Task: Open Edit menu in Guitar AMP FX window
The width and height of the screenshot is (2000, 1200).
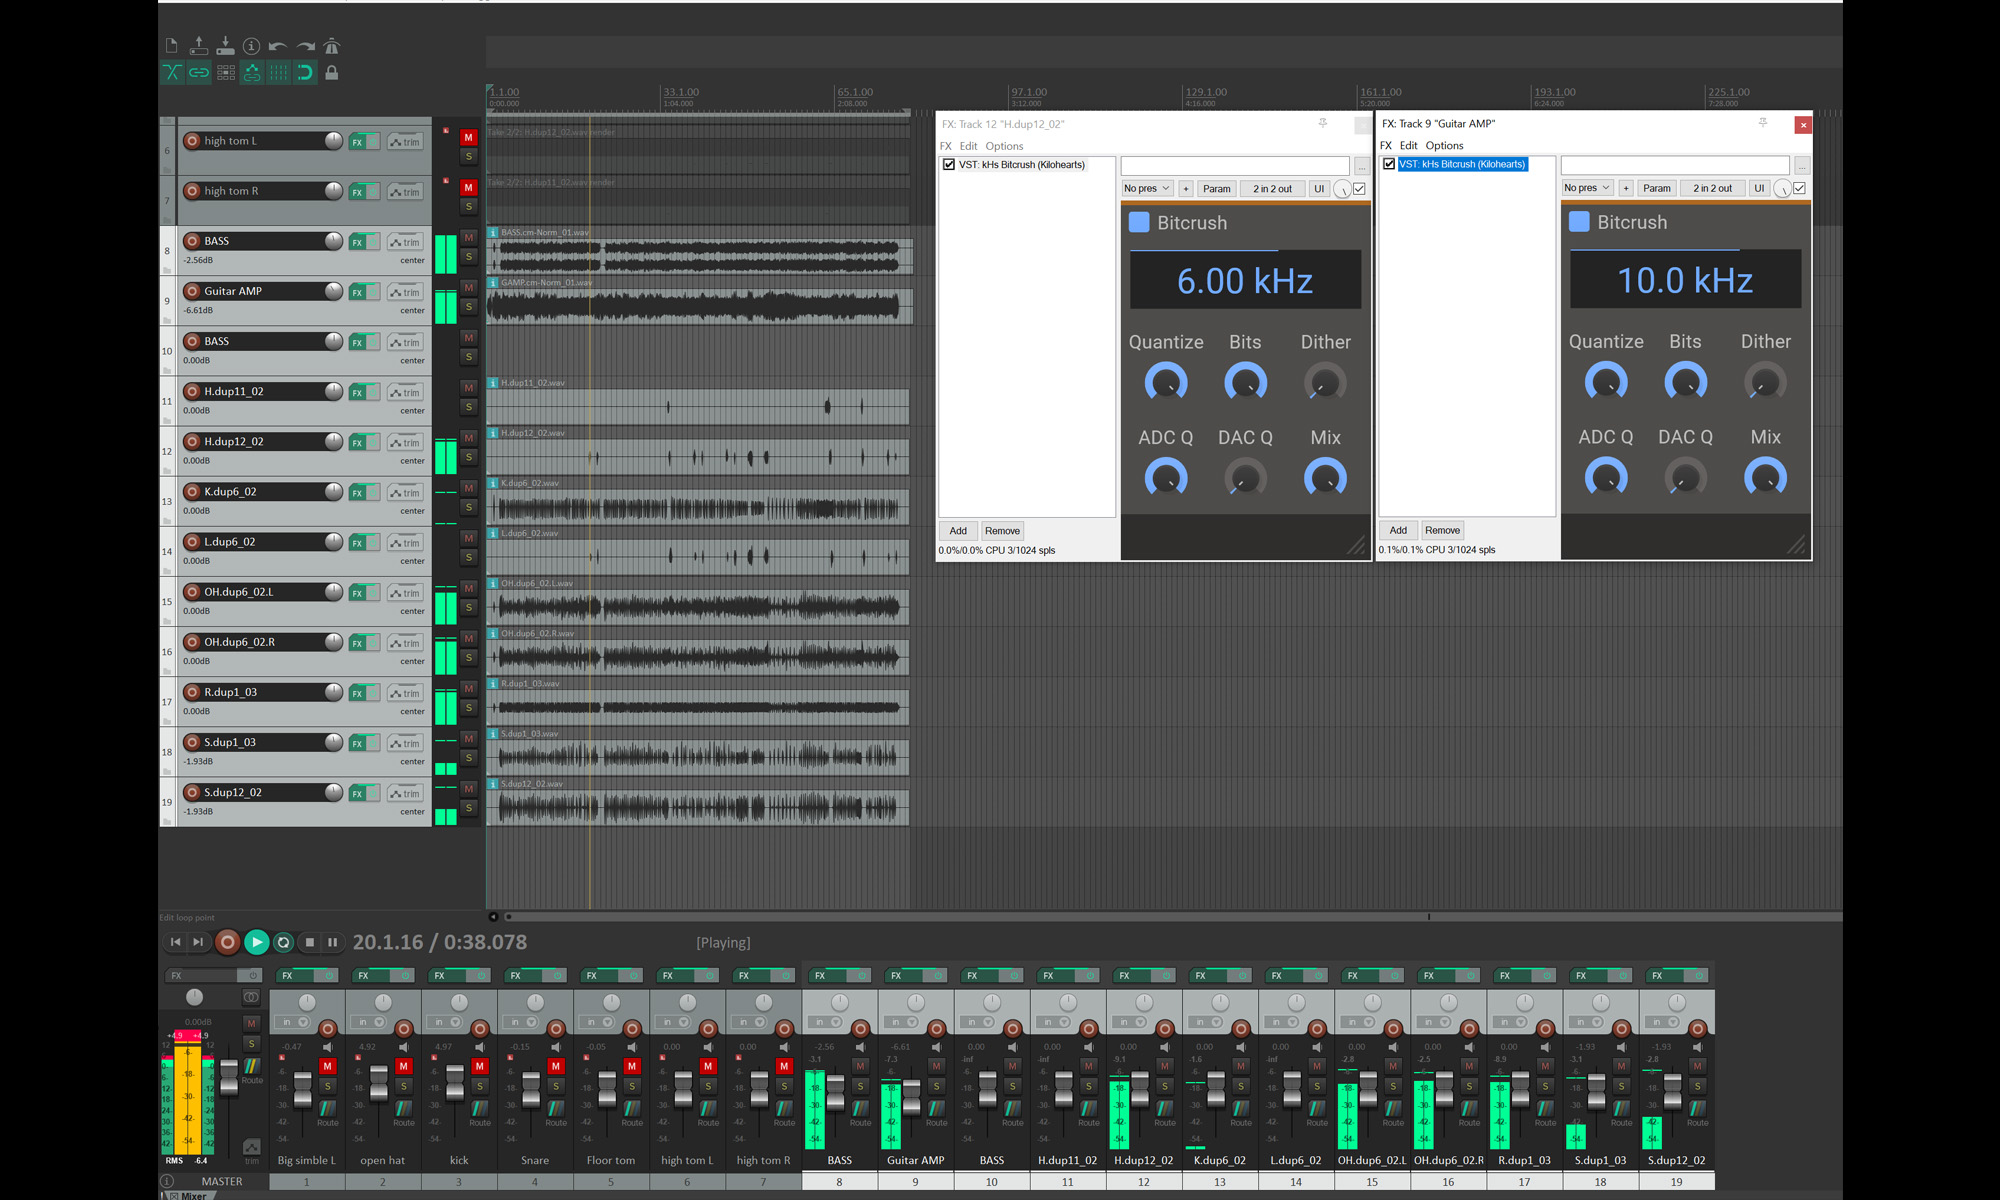Action: pyautogui.click(x=1408, y=146)
